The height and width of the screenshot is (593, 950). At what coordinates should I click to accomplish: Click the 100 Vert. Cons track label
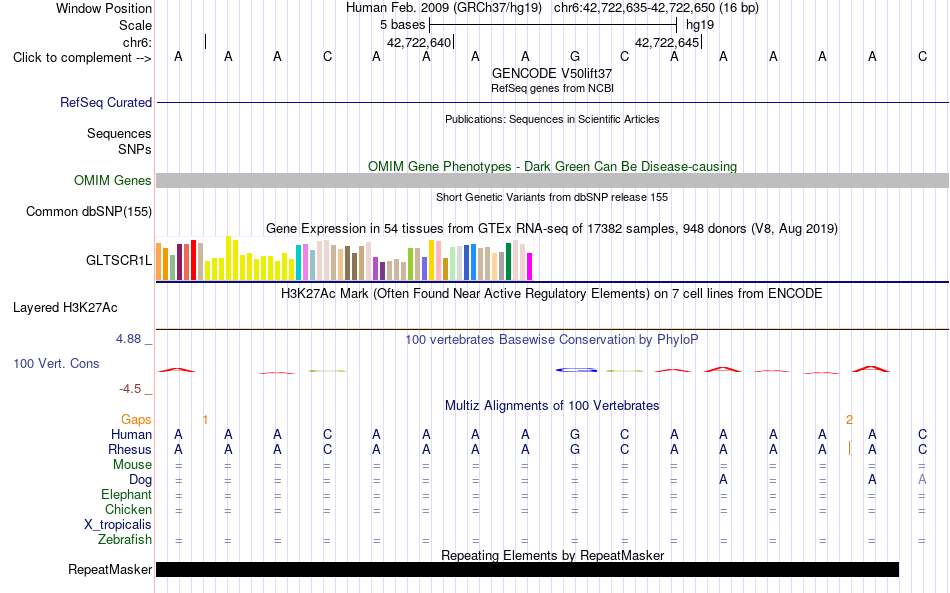56,363
